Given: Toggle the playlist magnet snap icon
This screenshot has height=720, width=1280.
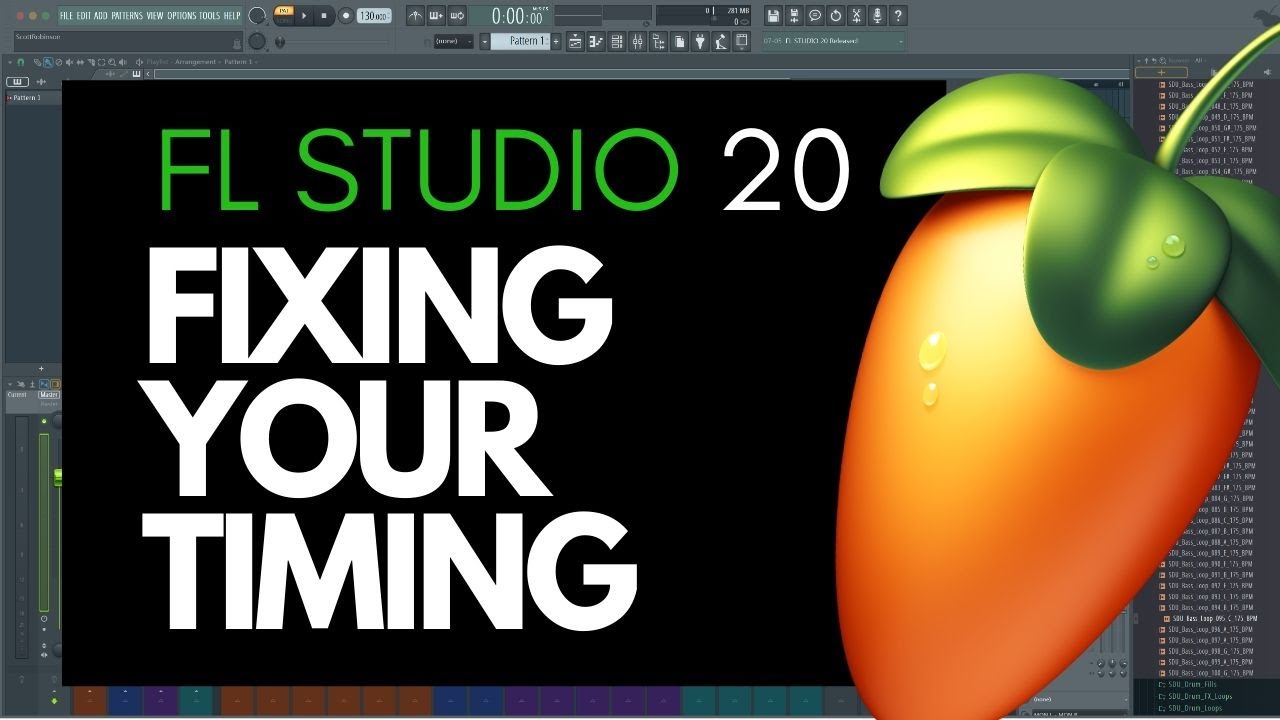Looking at the screenshot, I should (20, 62).
